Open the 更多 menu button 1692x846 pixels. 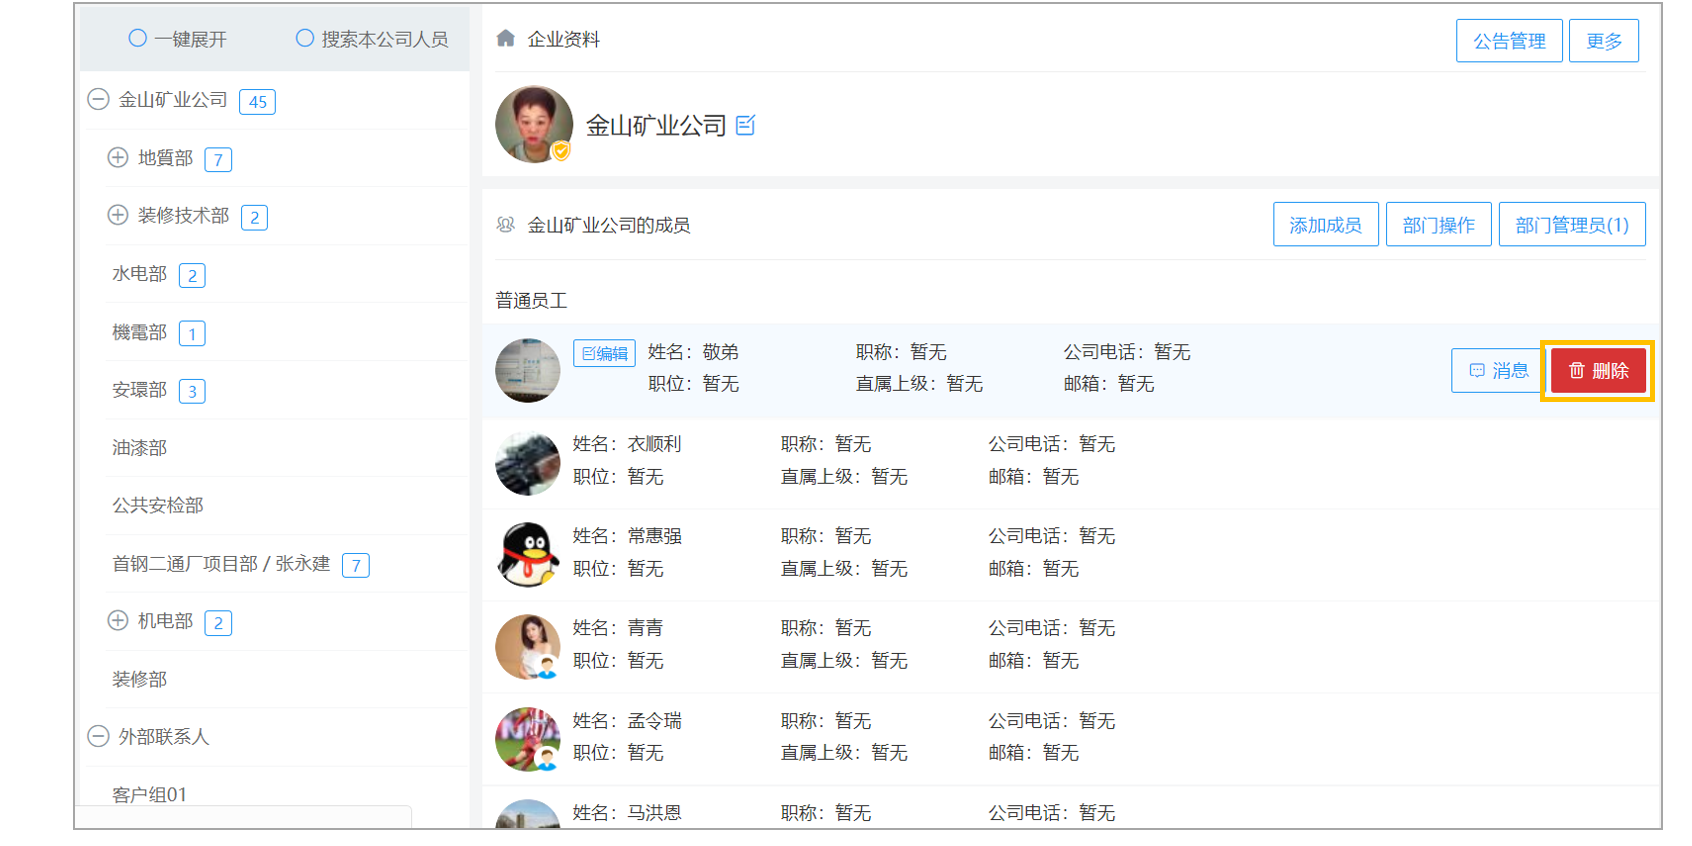pos(1604,41)
